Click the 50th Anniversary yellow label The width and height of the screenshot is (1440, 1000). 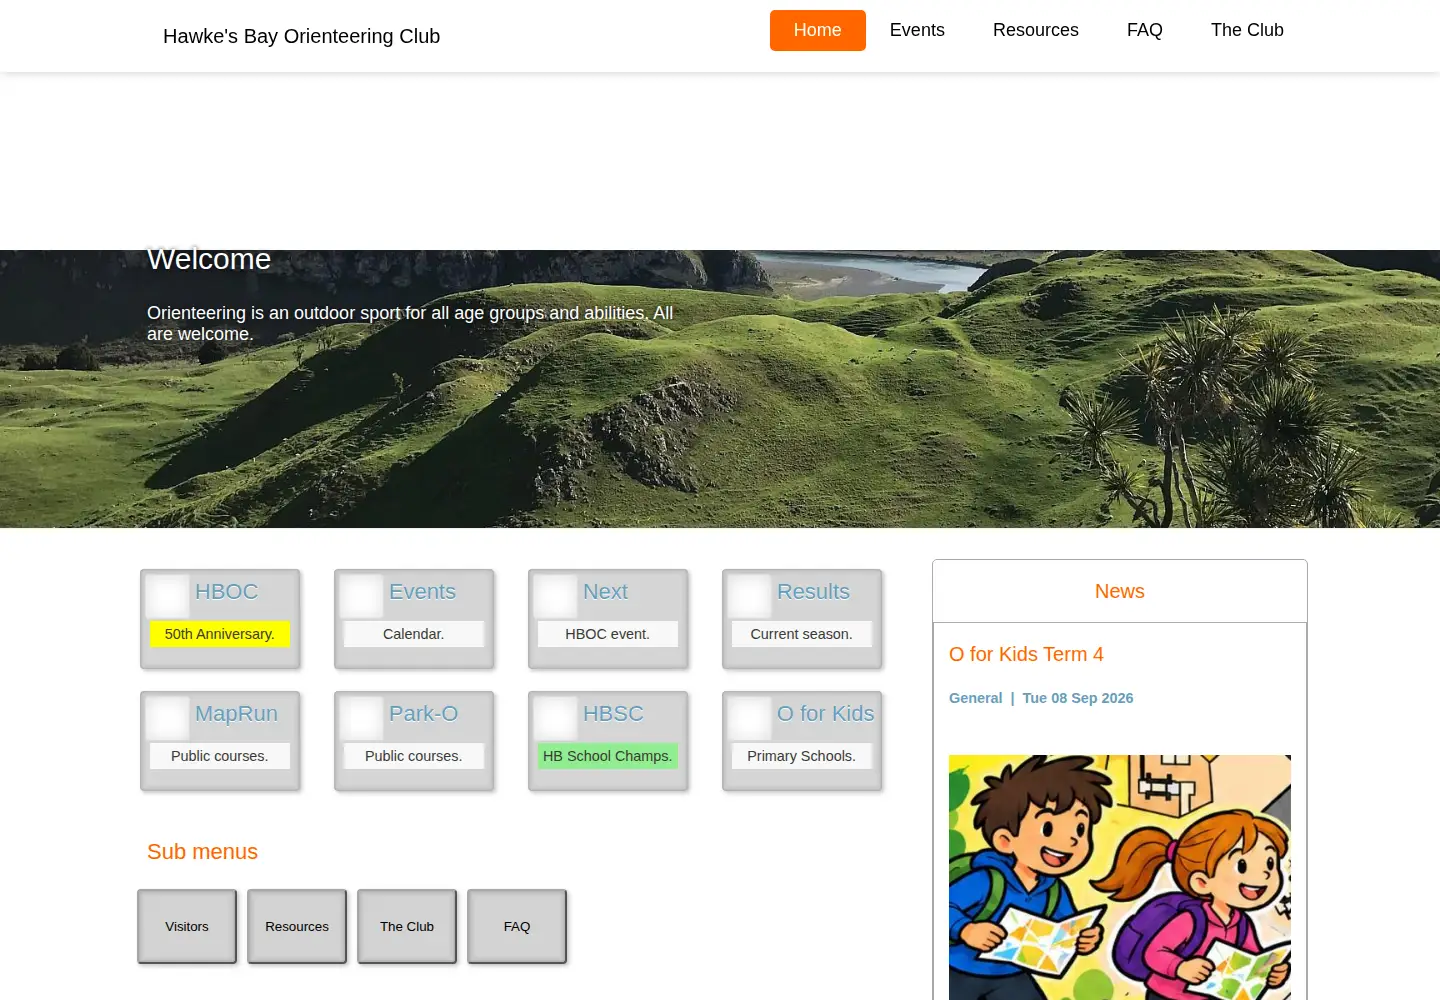219,634
